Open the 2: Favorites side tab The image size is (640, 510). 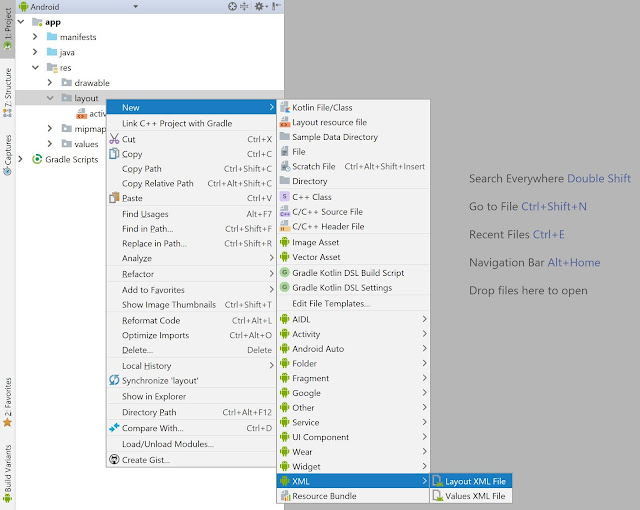tap(7, 402)
